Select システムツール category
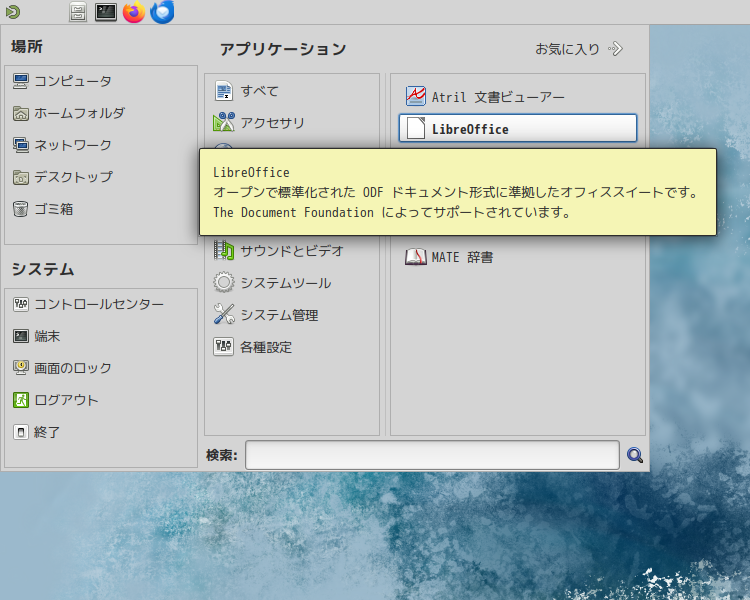The image size is (750, 600). [272, 282]
